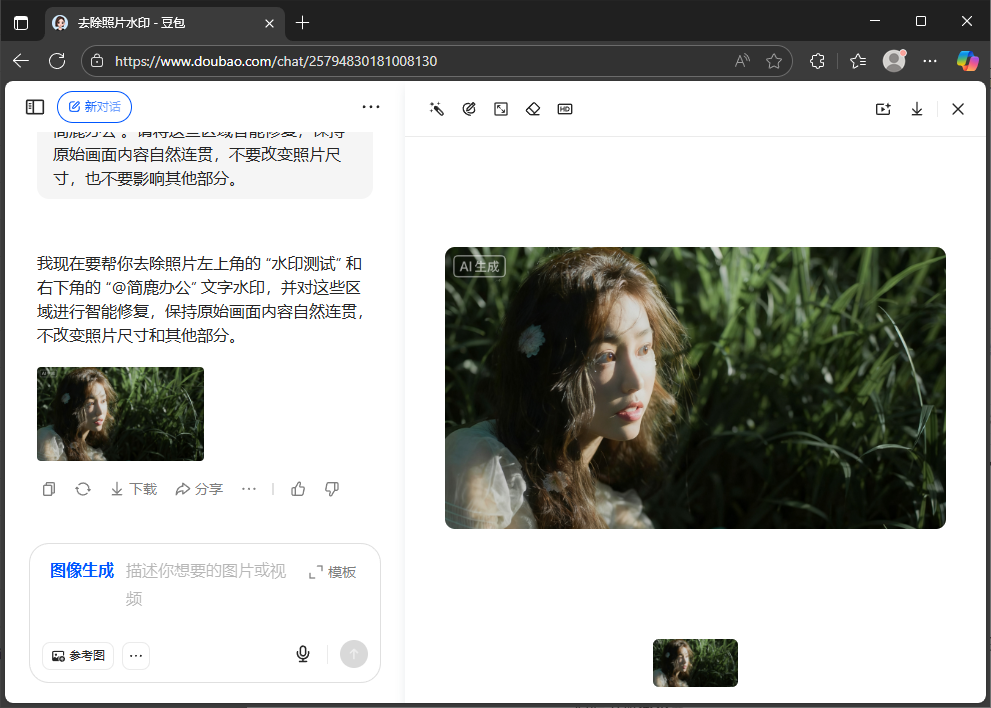Viewport: 991px width, 708px height.
Task: Open extra options beside 参考图
Action: click(136, 655)
